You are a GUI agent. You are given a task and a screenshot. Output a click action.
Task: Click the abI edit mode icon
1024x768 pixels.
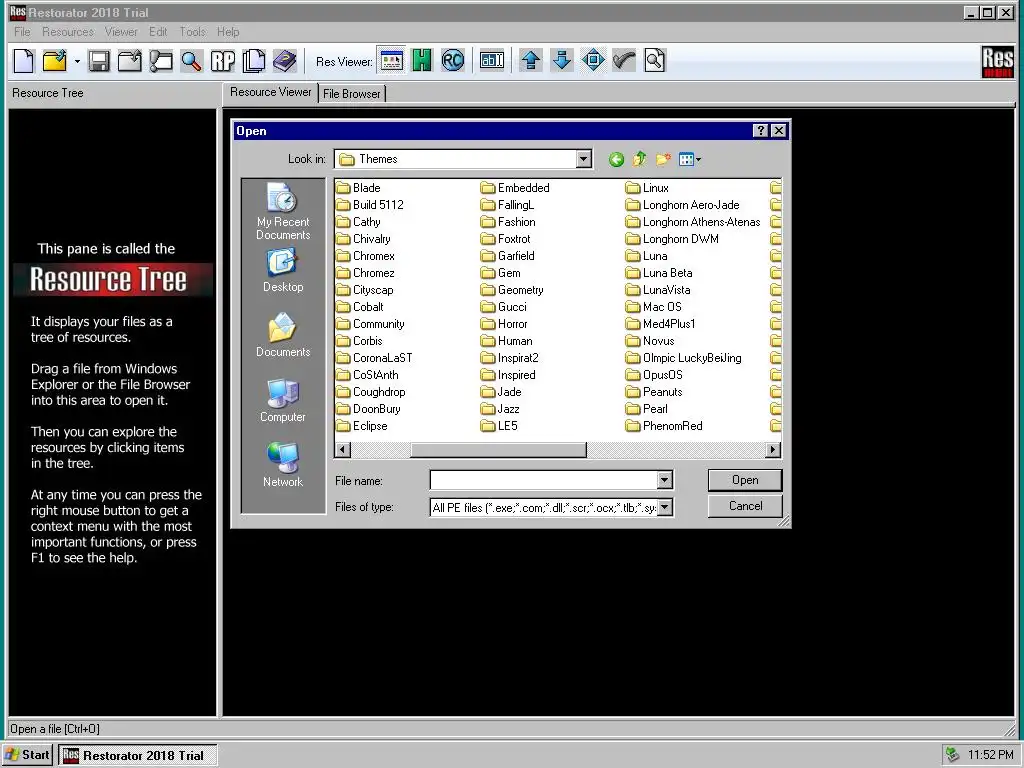click(492, 61)
